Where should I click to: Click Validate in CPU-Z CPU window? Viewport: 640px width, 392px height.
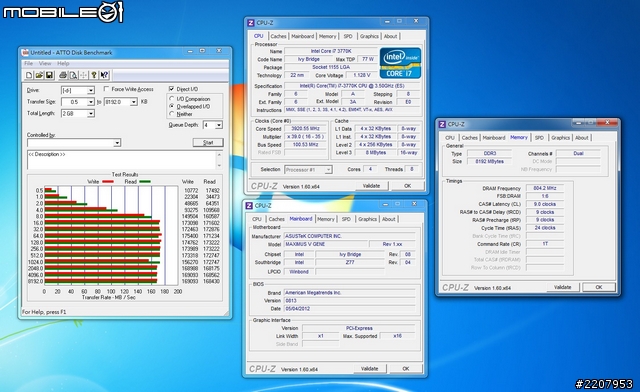coord(371,186)
